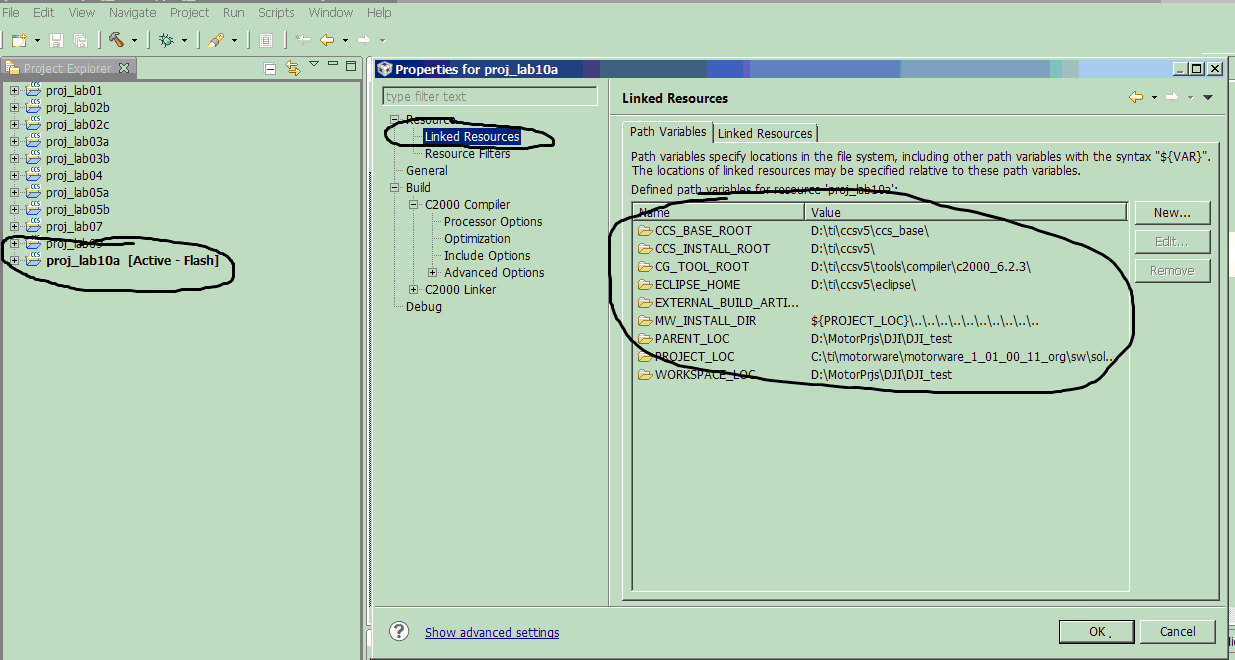
Task: Click the help question mark icon
Action: click(x=399, y=631)
